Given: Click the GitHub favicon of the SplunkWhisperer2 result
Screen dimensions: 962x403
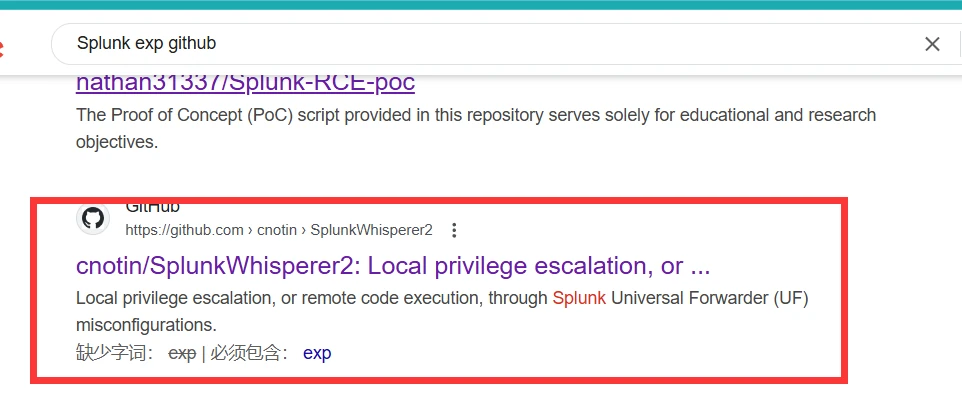Looking at the screenshot, I should tap(93, 218).
